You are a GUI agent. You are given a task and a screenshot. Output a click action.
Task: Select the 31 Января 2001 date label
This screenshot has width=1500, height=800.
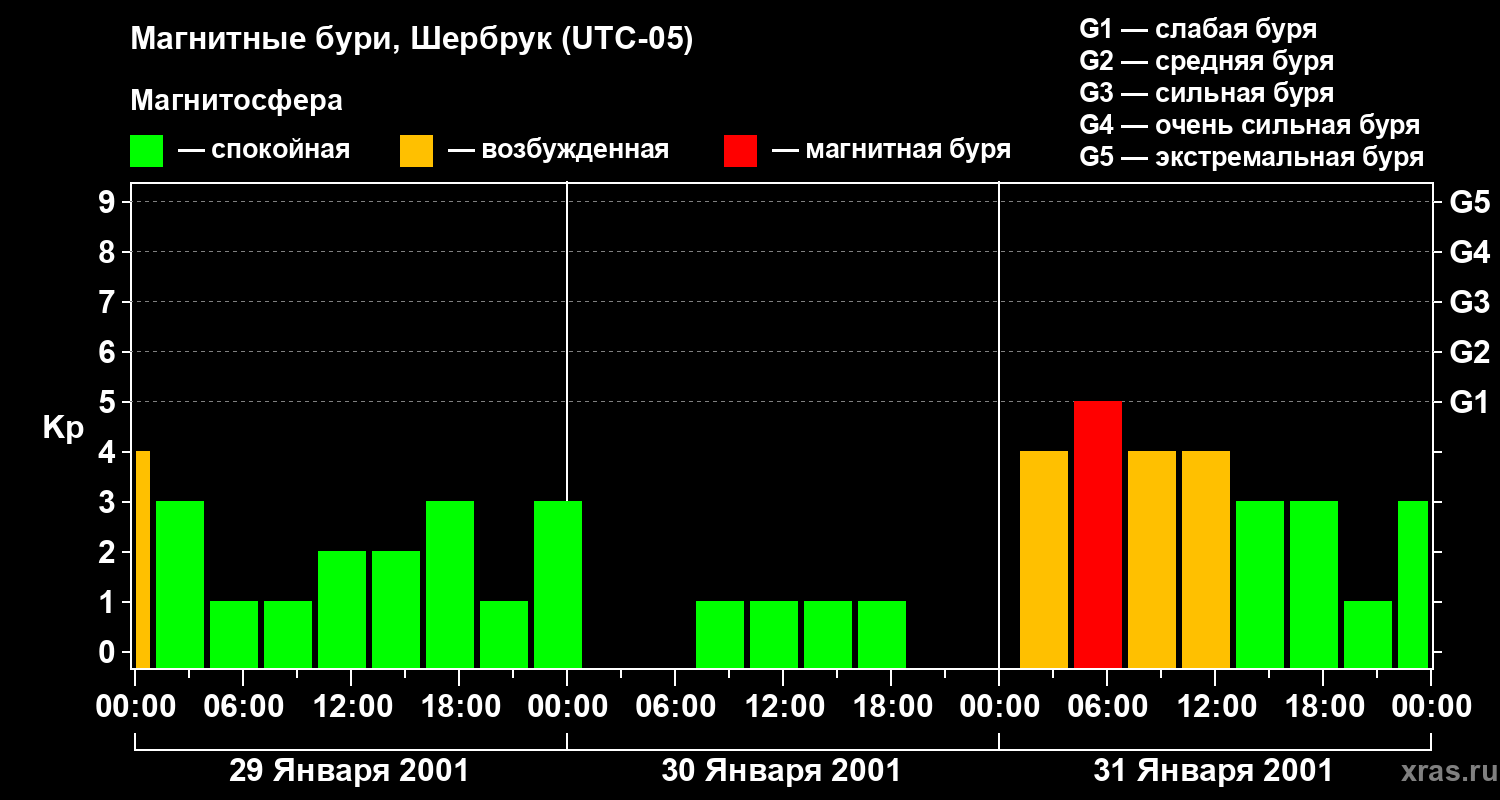(x=1213, y=771)
